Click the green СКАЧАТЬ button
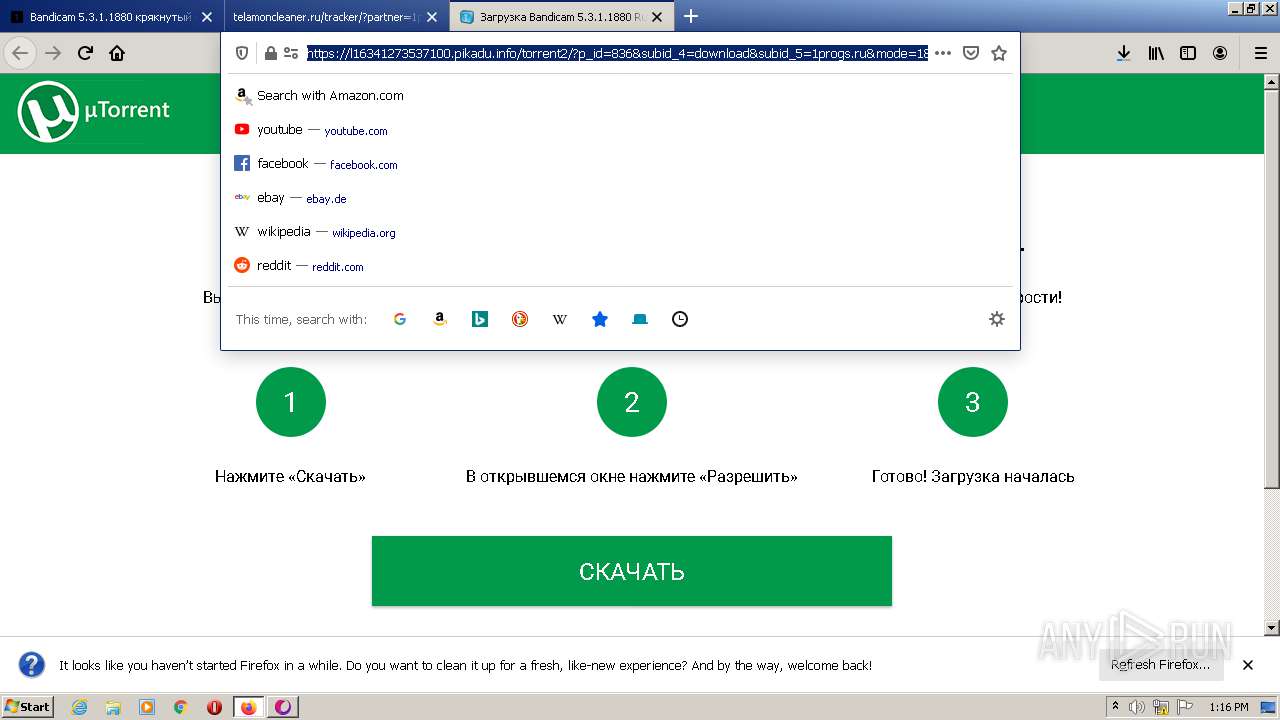This screenshot has height=720, width=1280. [x=631, y=571]
